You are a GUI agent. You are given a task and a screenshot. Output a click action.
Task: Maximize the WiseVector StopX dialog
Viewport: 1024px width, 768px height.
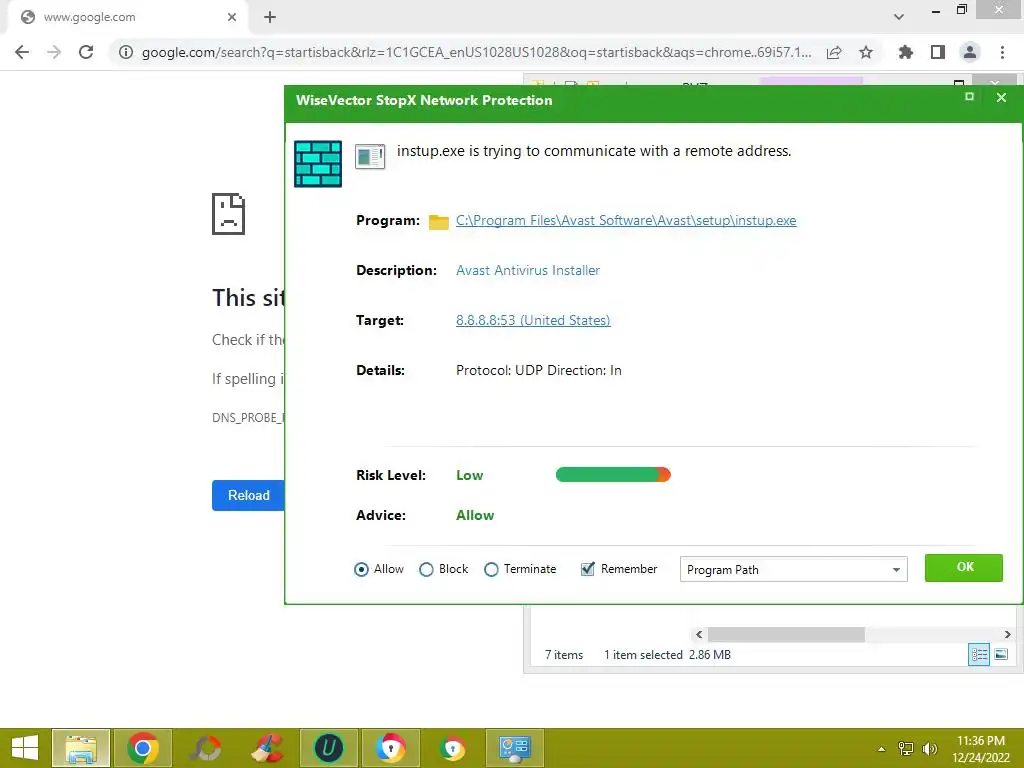click(969, 97)
